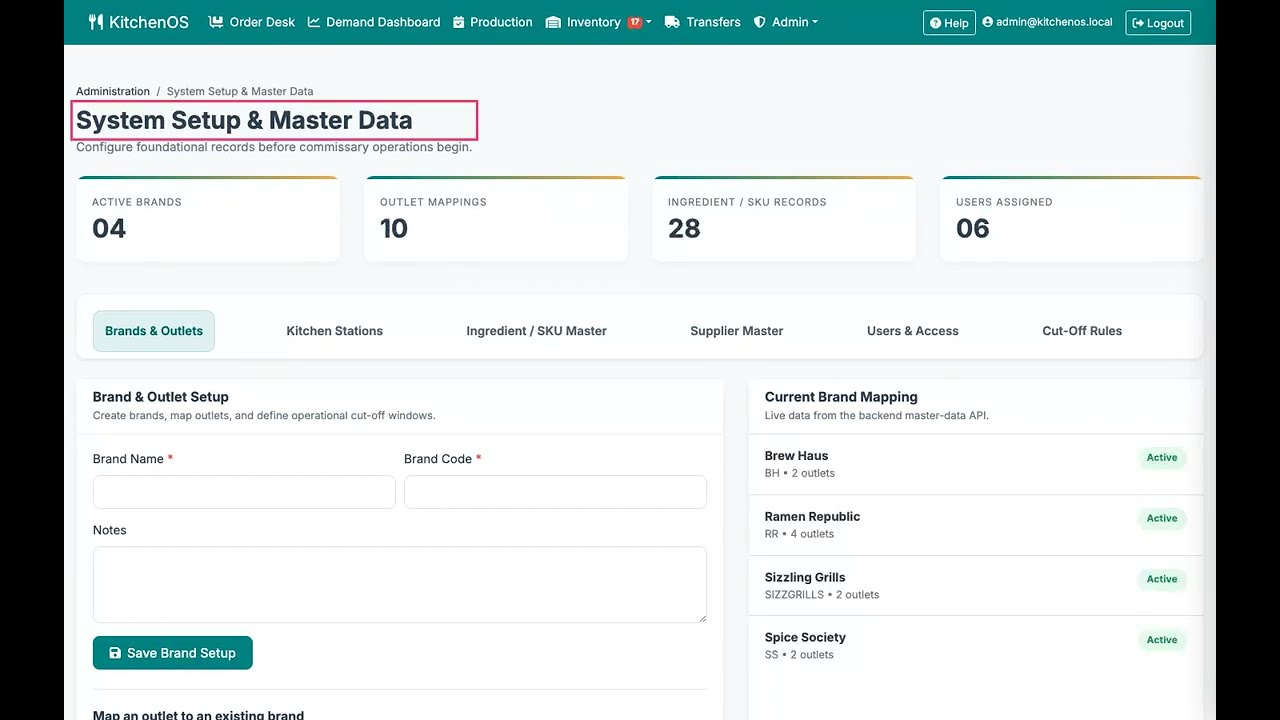The image size is (1280, 720).
Task: Click the admin@kitchenos.local account text
Action: point(1054,22)
